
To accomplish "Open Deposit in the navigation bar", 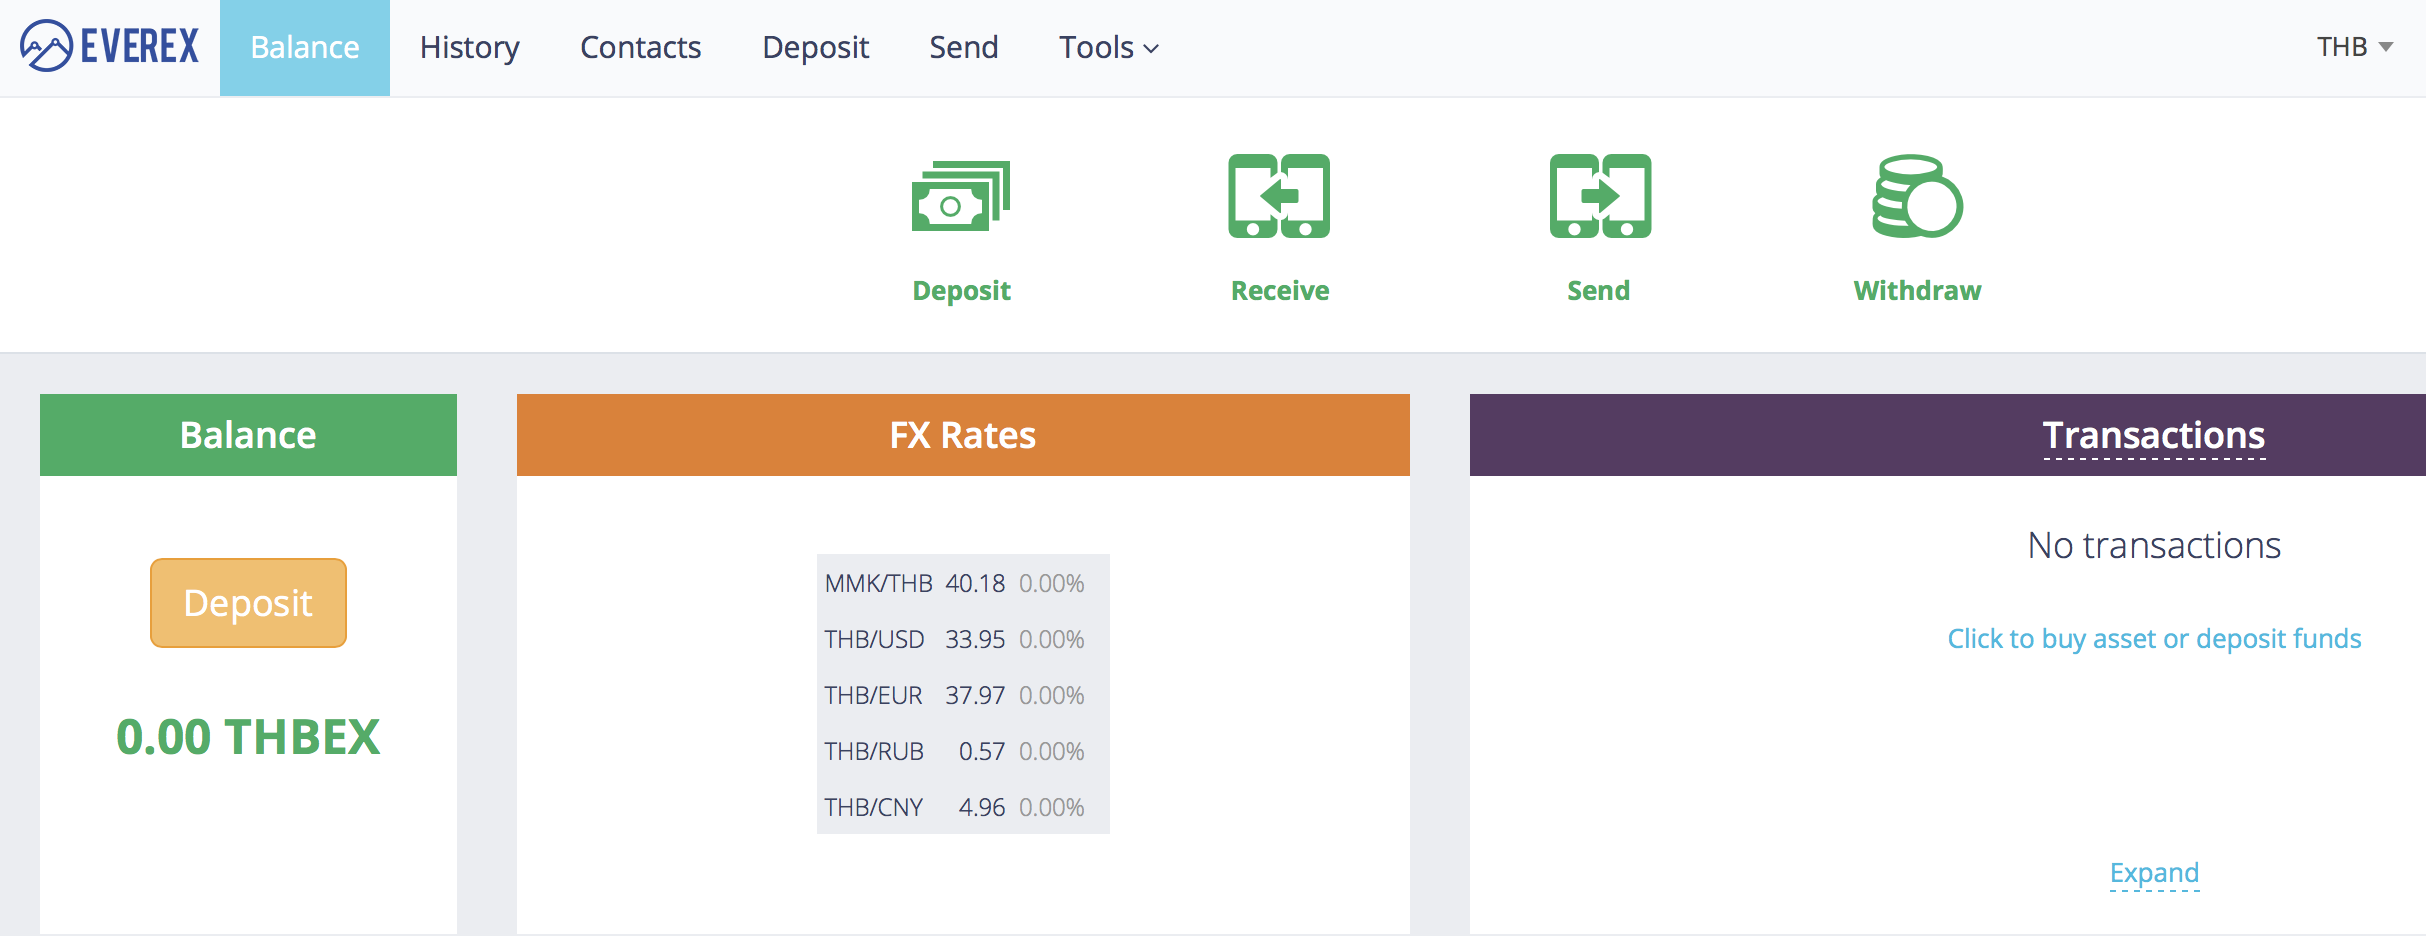I will (x=815, y=47).
